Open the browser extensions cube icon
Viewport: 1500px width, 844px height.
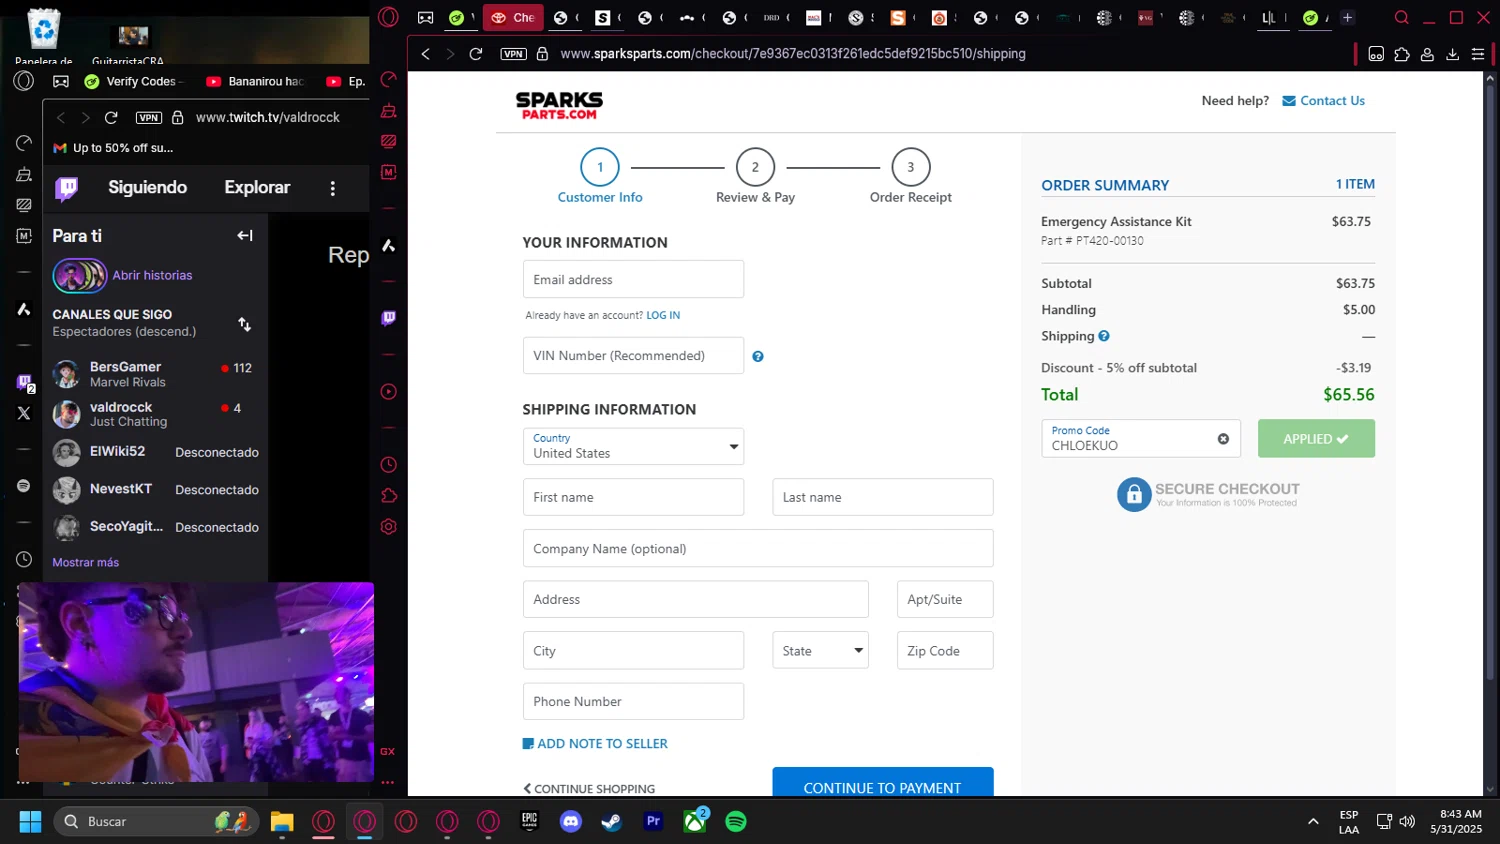click(x=1402, y=54)
